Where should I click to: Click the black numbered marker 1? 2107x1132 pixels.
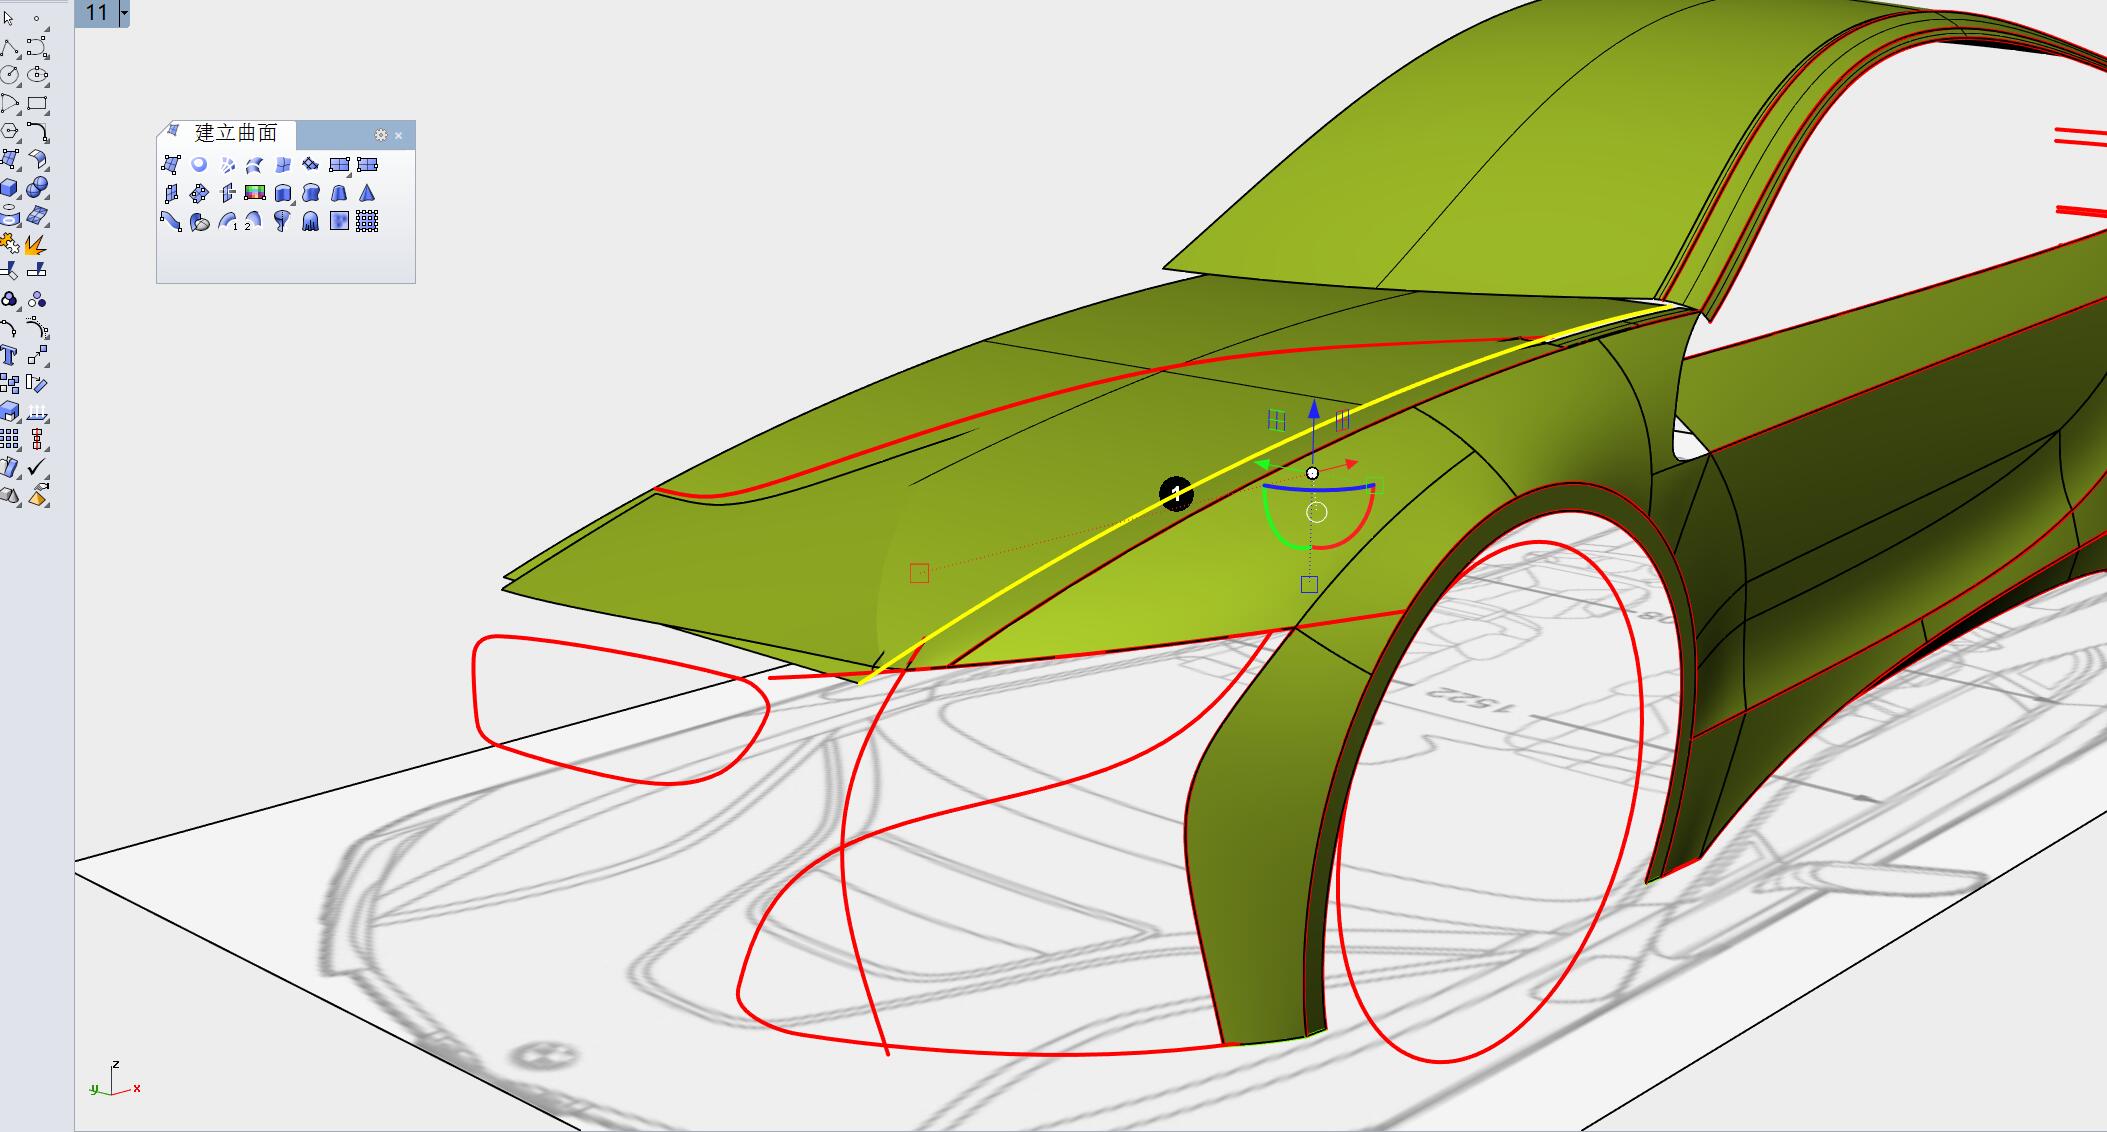coord(1176,493)
